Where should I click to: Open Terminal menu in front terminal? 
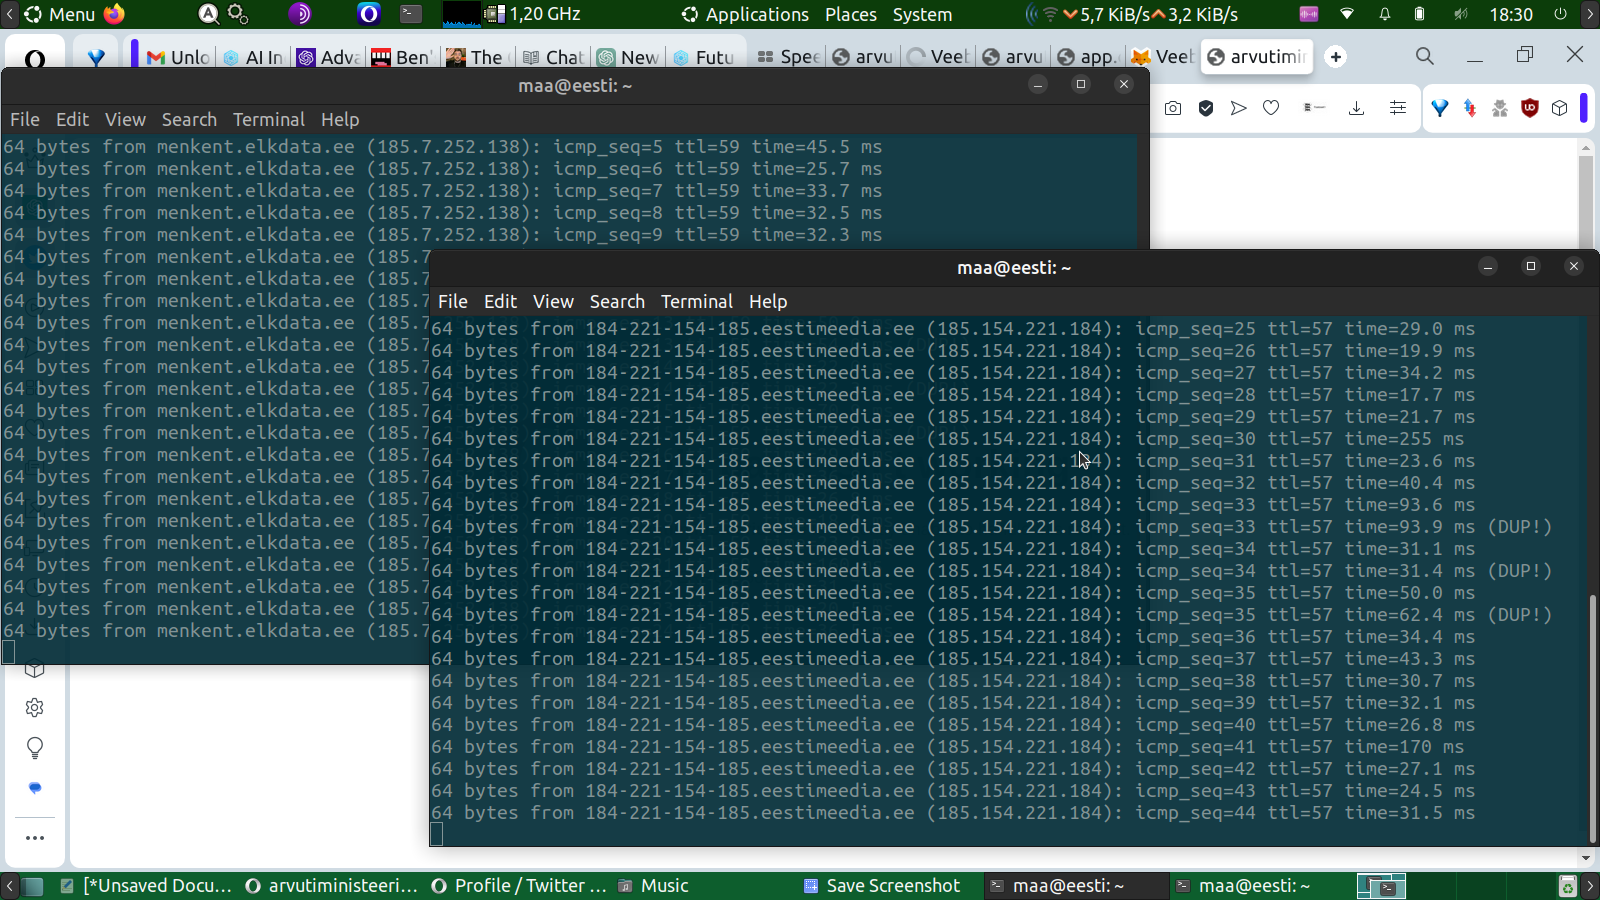click(697, 301)
